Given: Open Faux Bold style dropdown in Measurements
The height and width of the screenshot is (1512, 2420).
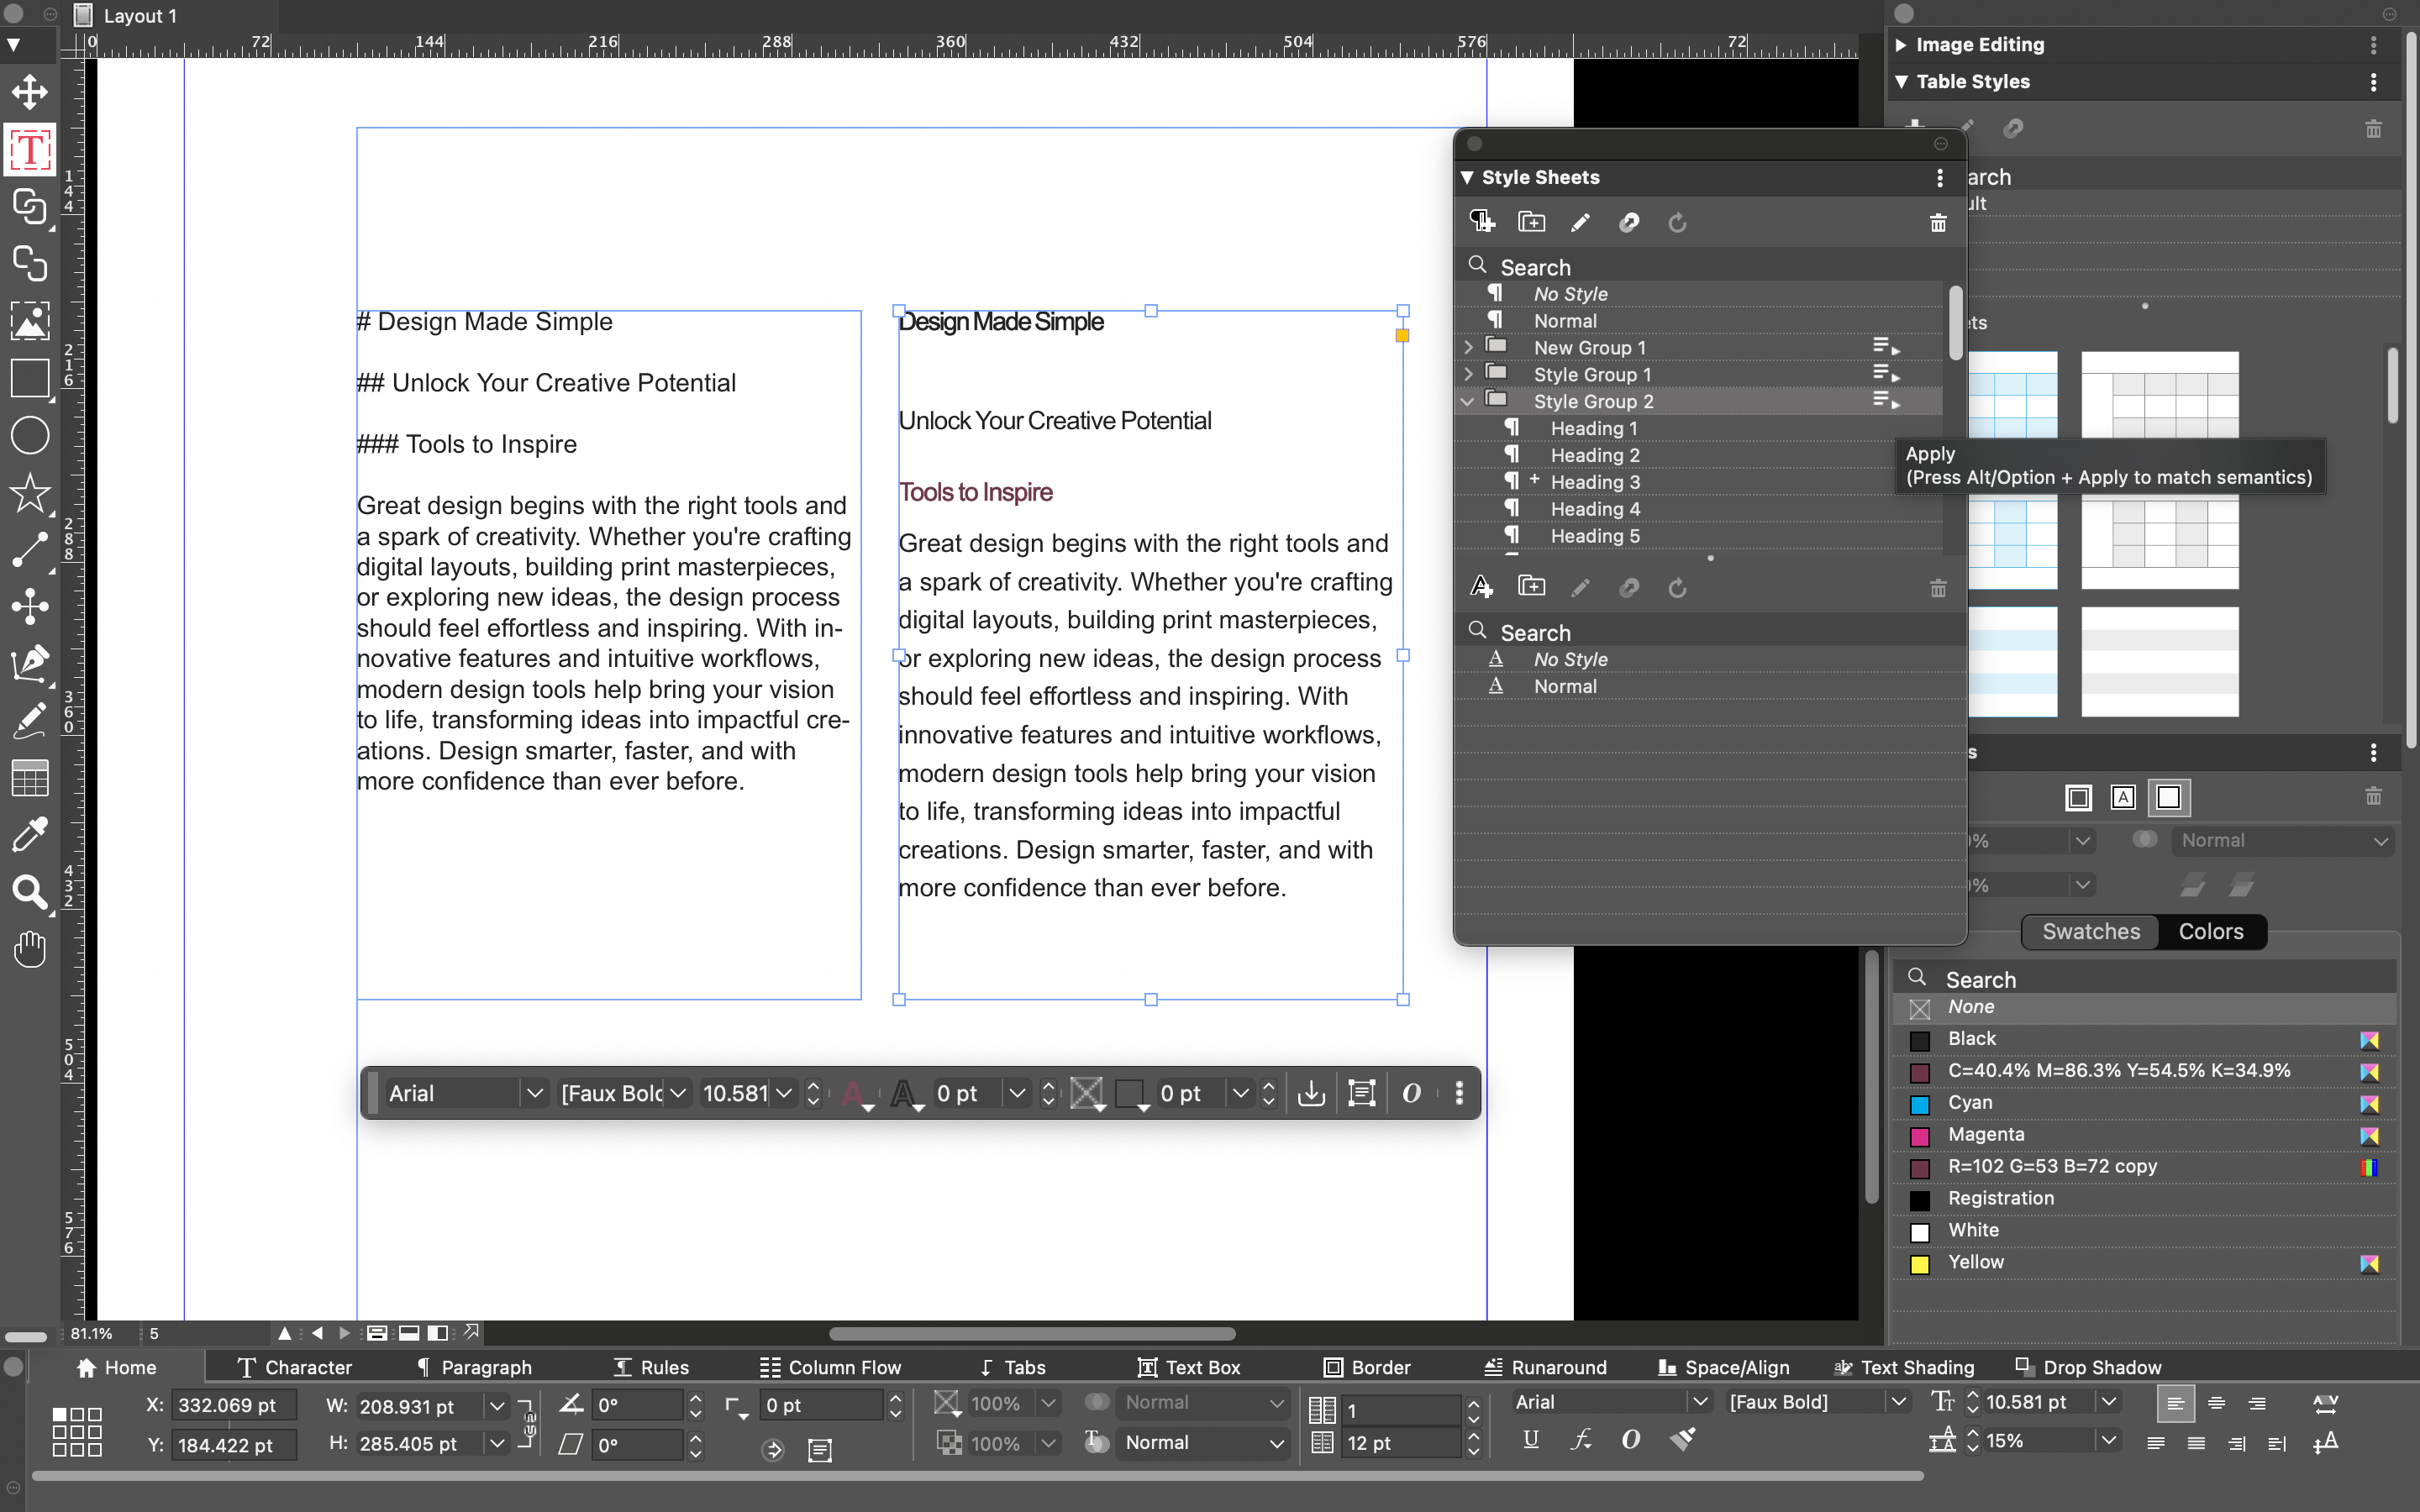Looking at the screenshot, I should [1898, 1402].
